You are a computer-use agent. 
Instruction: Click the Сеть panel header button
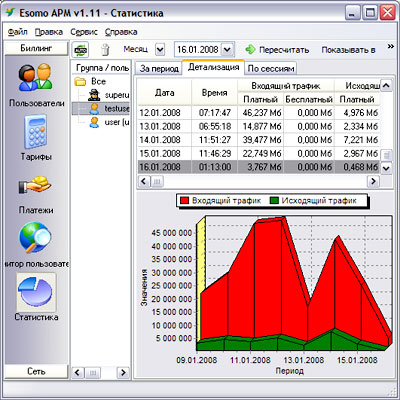(36, 371)
